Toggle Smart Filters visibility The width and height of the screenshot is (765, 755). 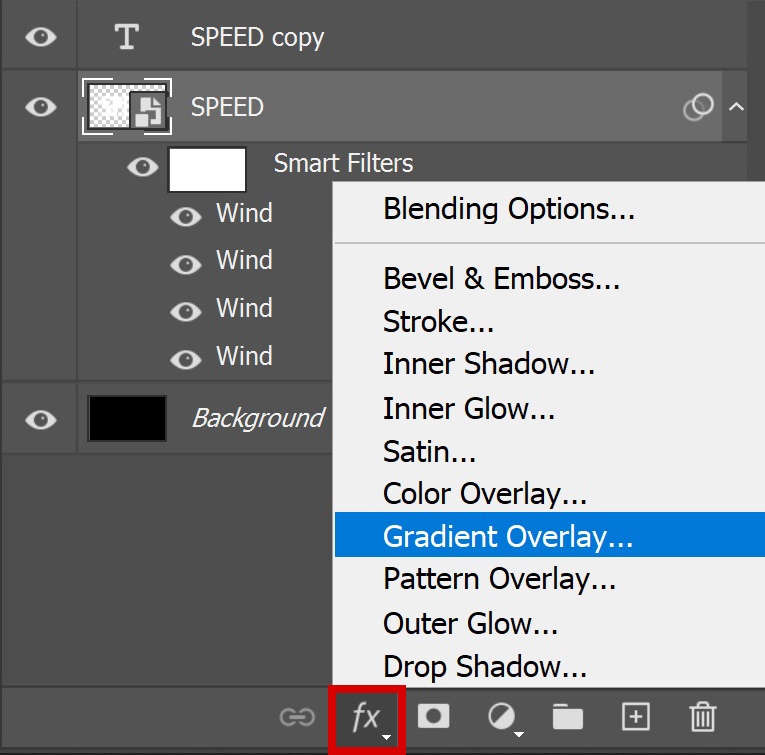142,167
